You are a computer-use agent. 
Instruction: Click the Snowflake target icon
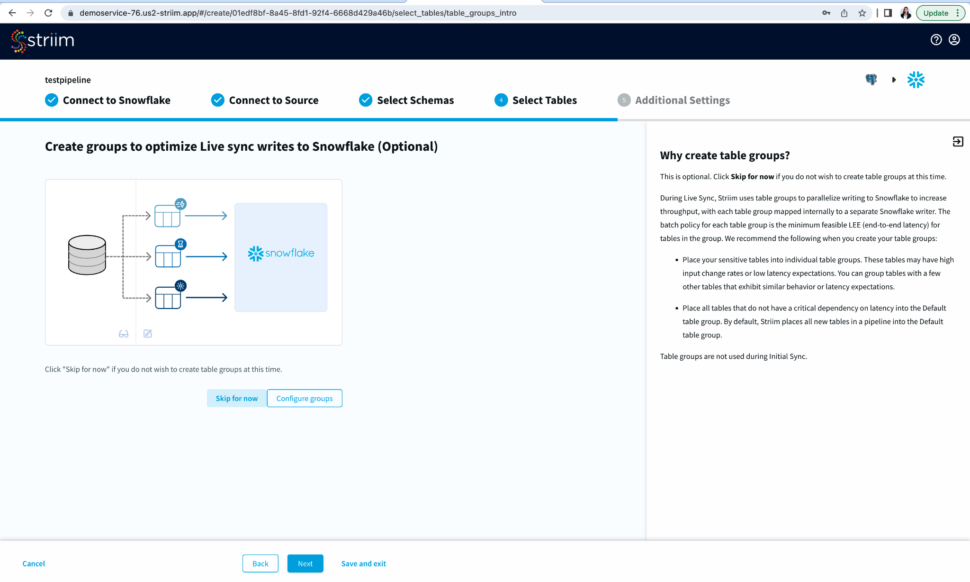pos(915,80)
